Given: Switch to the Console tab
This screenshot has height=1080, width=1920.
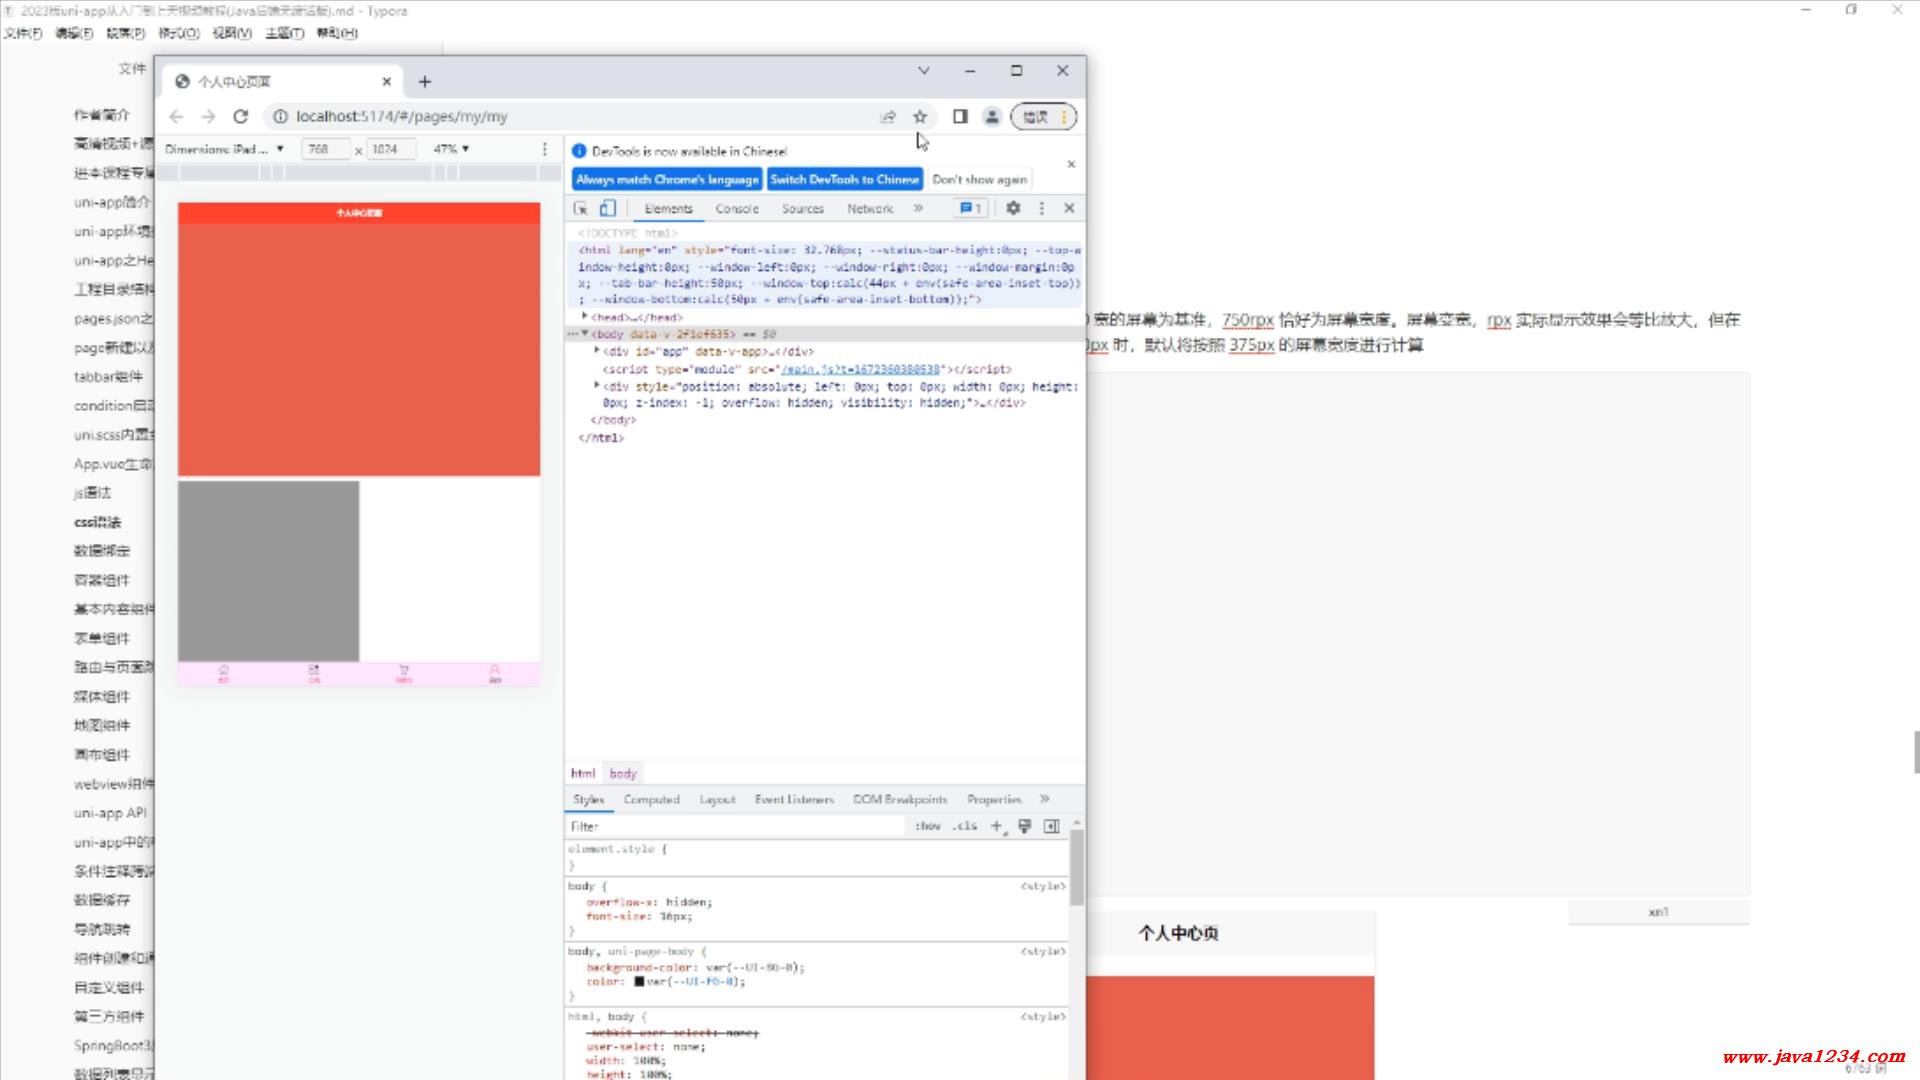Looking at the screenshot, I should (x=737, y=209).
